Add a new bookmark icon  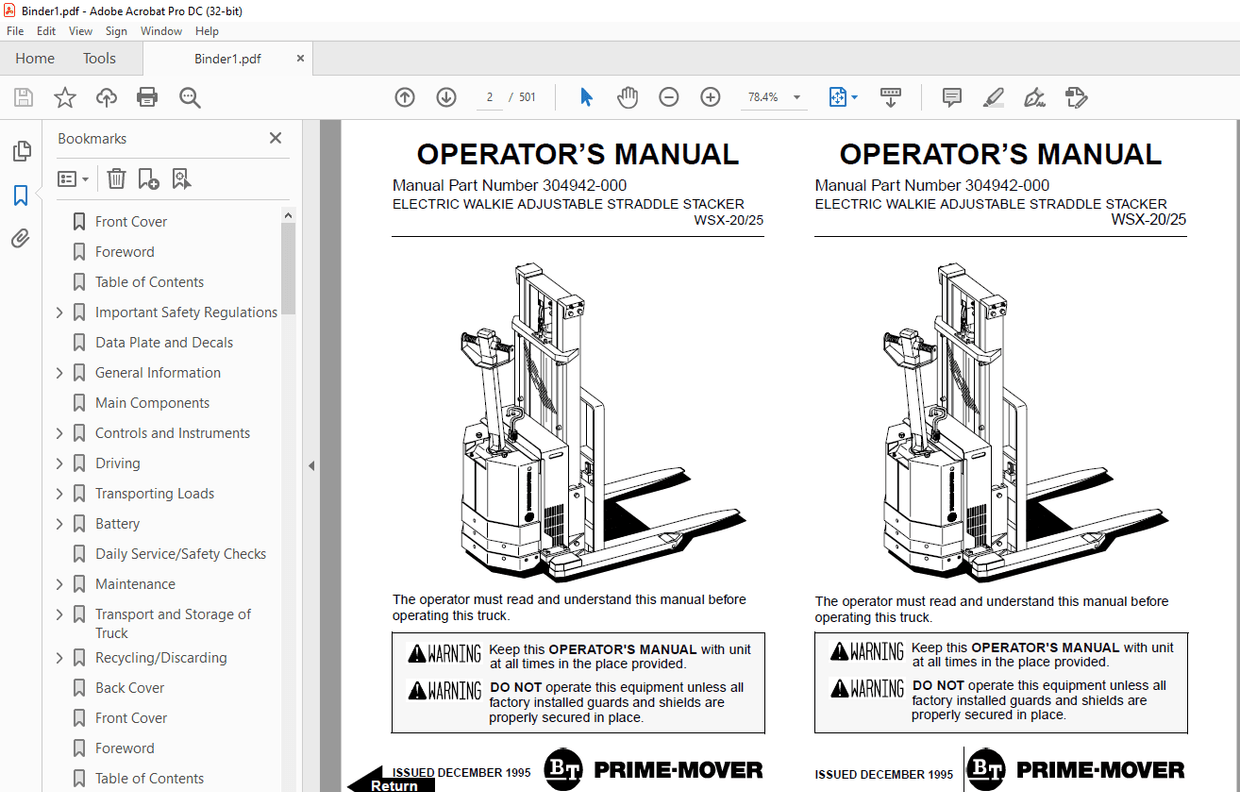(148, 178)
